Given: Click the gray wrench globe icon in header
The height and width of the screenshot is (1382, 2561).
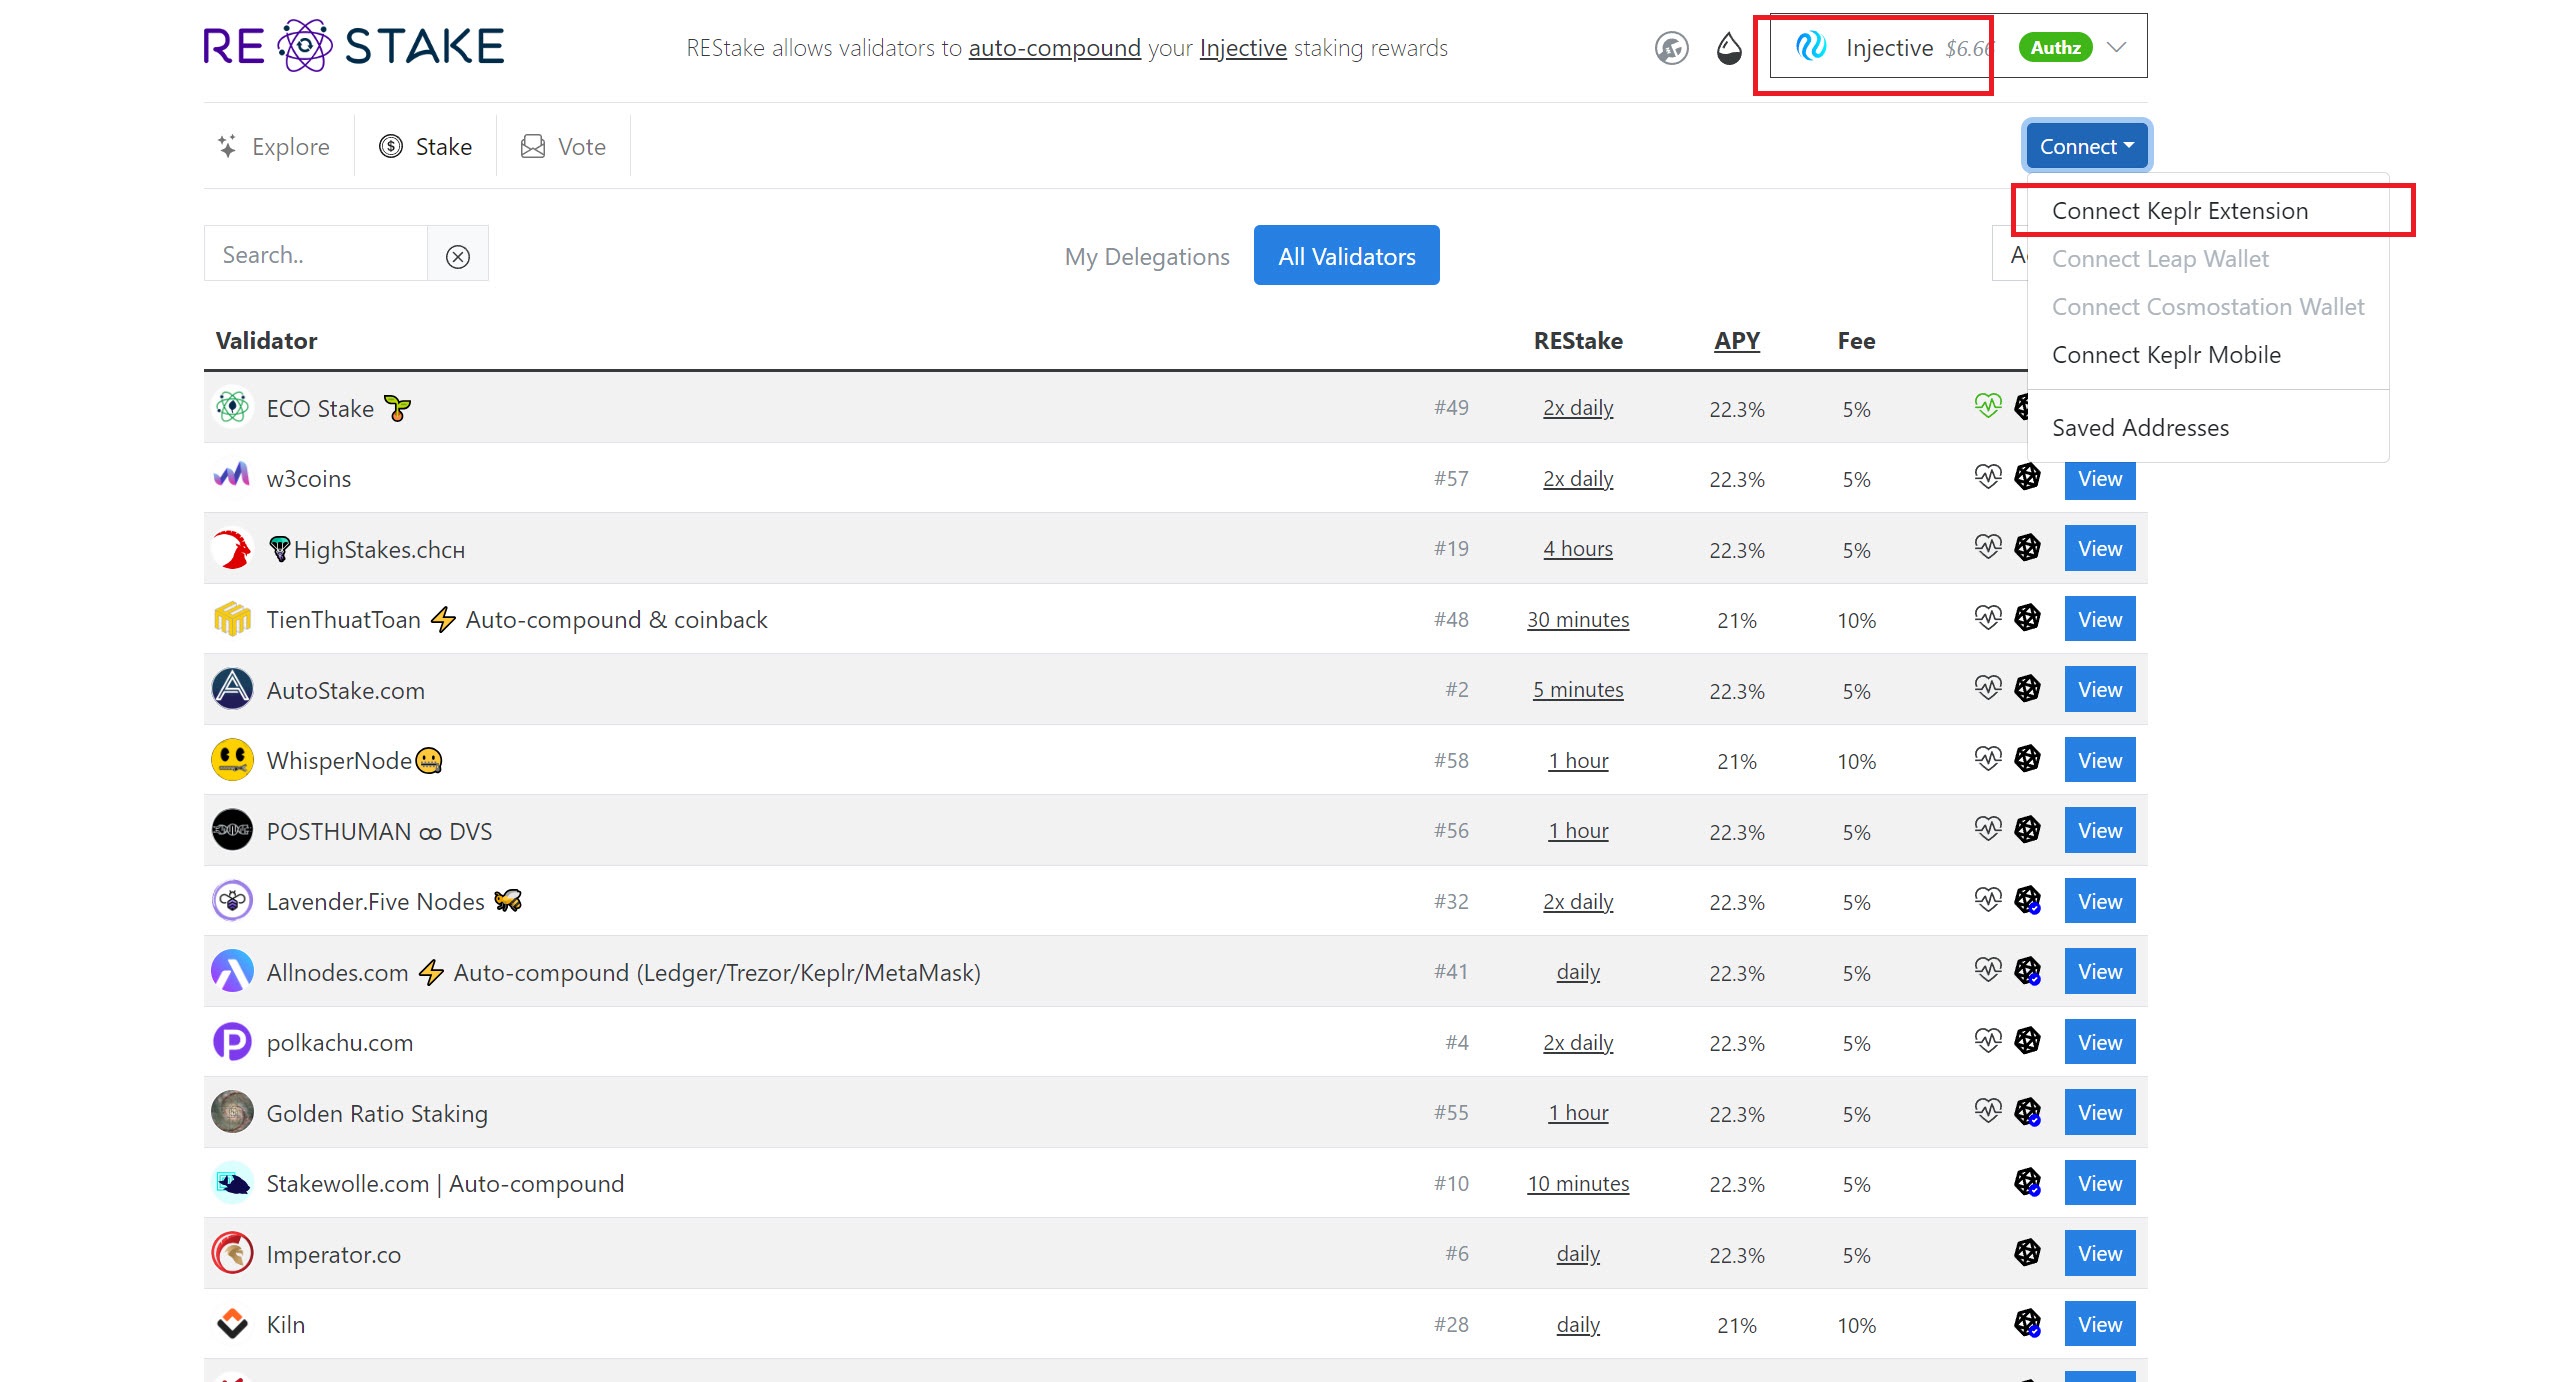Looking at the screenshot, I should pyautogui.click(x=1671, y=48).
